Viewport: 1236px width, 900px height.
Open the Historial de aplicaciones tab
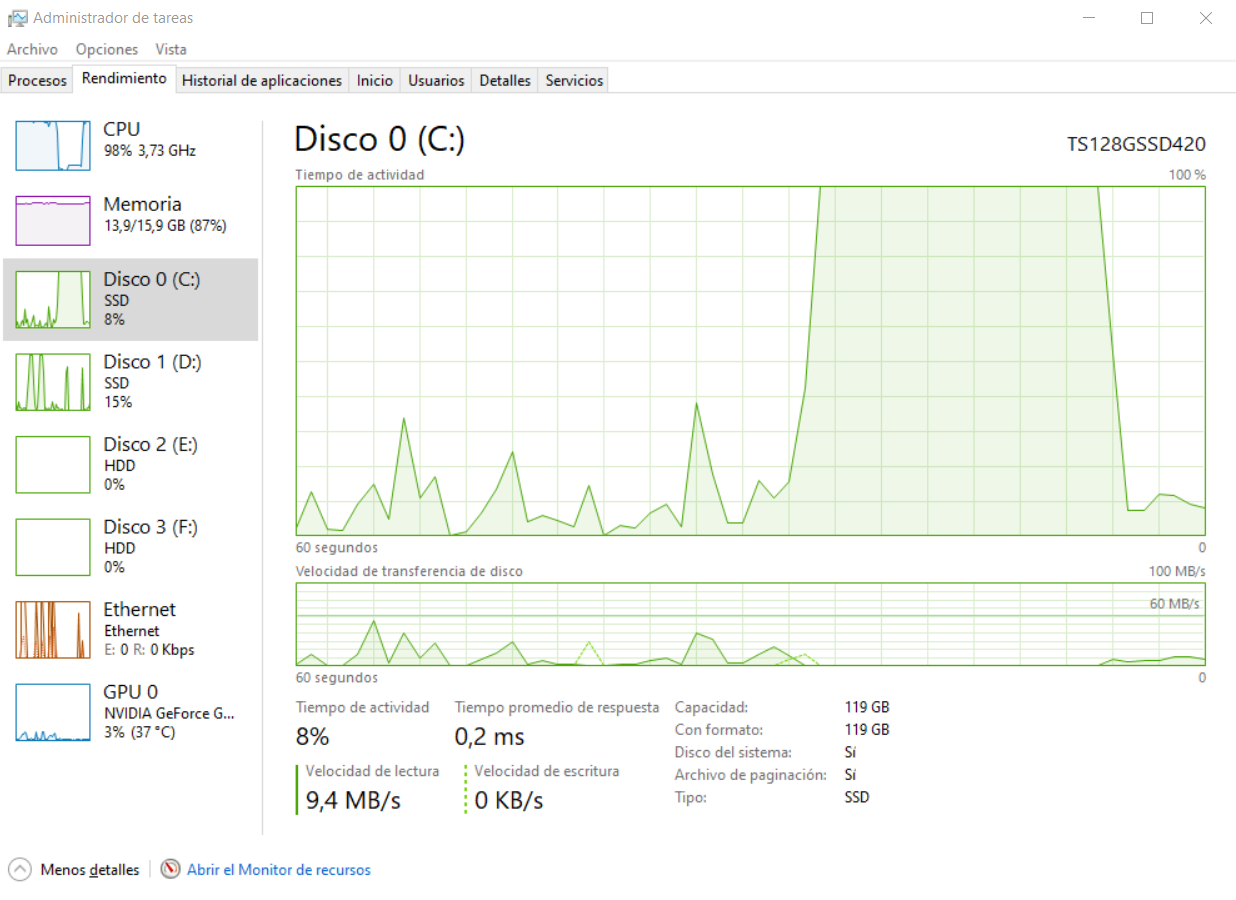(x=262, y=80)
